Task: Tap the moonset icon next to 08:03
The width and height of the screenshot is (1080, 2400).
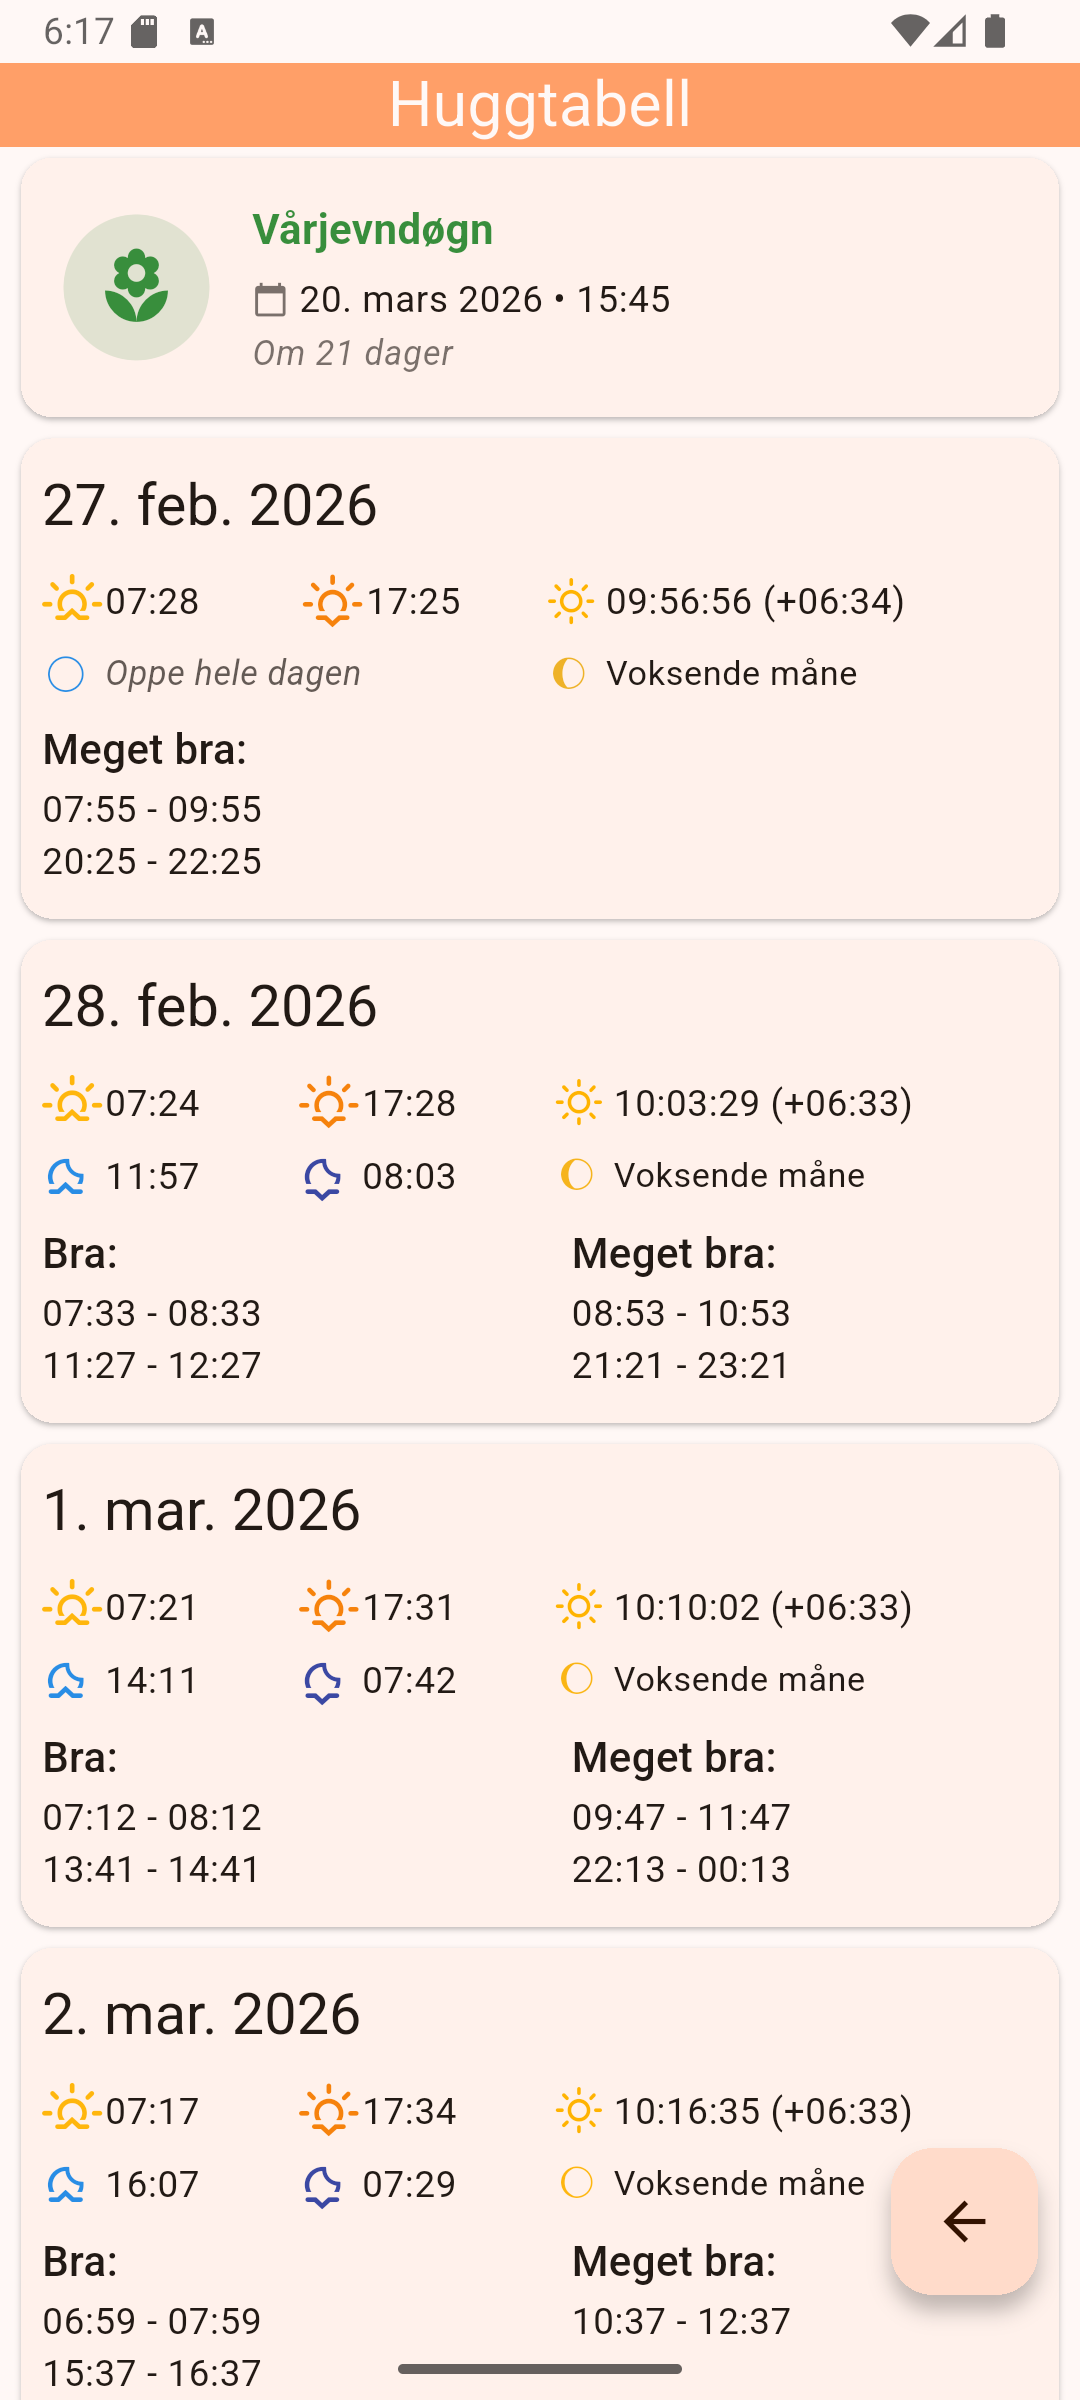Action: 322,1177
